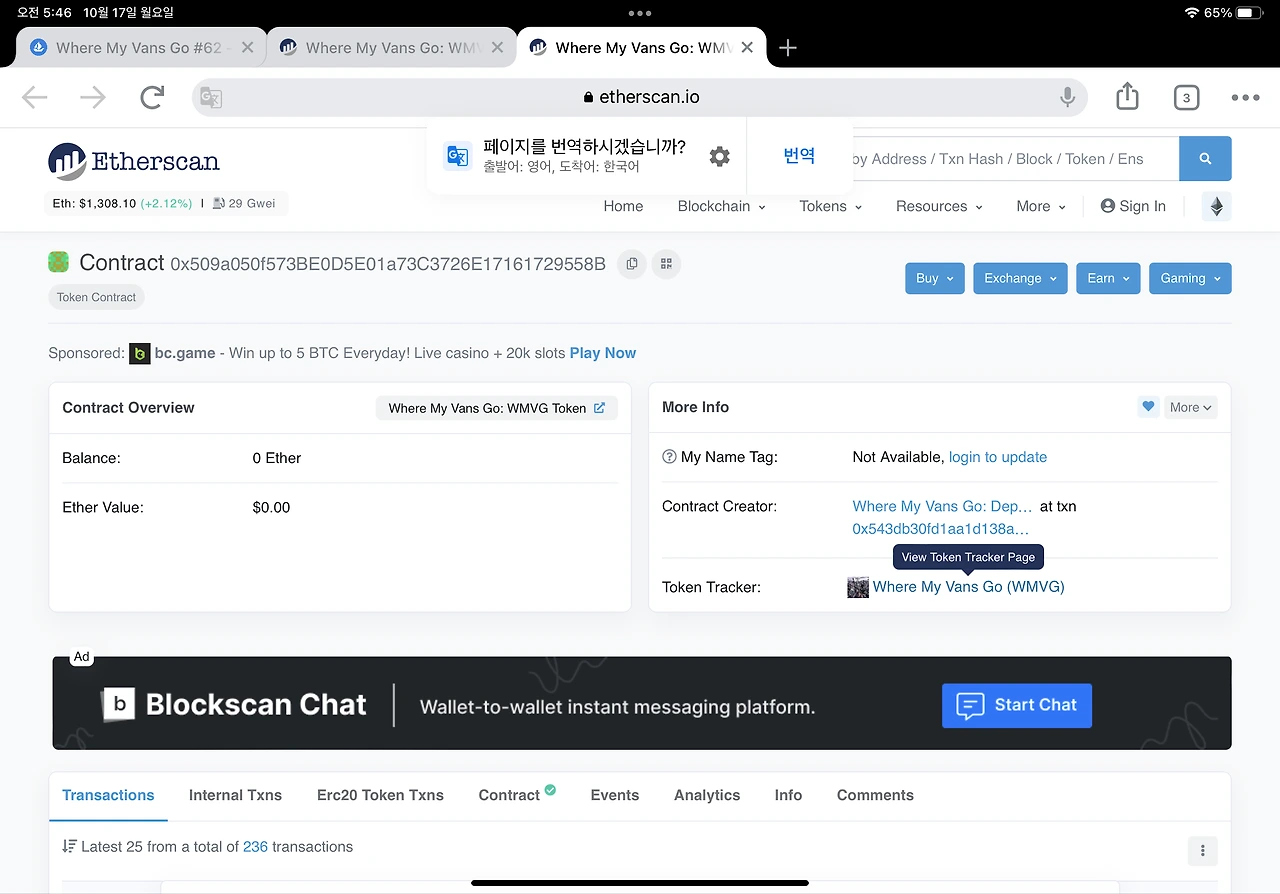Close the active Where My Vans Go tab
Viewport: 1280px width, 894px height.
[x=747, y=48]
